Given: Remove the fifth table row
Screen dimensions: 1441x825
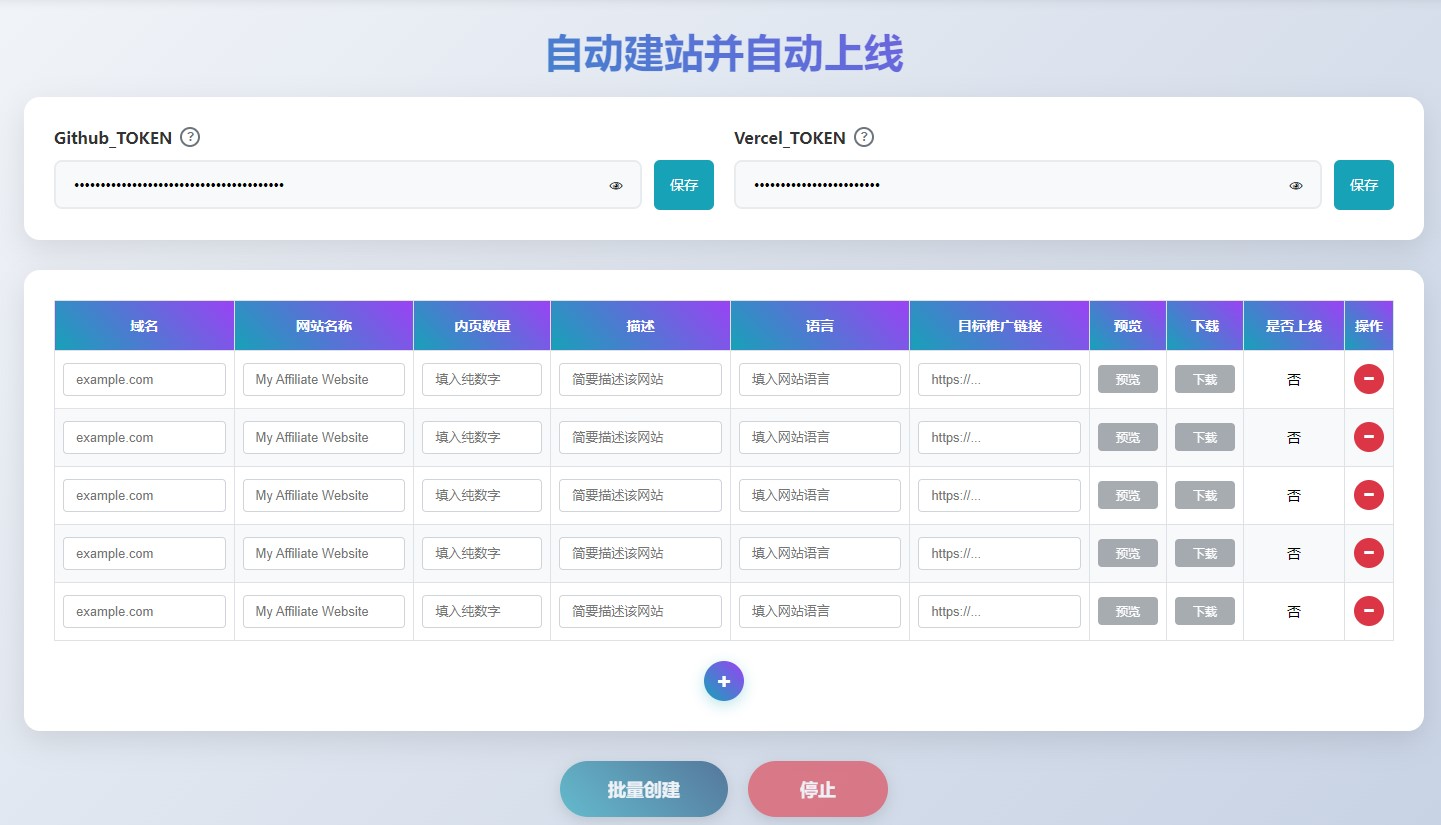Looking at the screenshot, I should click(1369, 611).
